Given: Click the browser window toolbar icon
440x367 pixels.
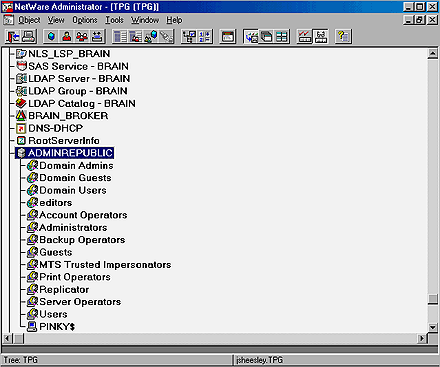Looking at the screenshot, I should point(228,36).
